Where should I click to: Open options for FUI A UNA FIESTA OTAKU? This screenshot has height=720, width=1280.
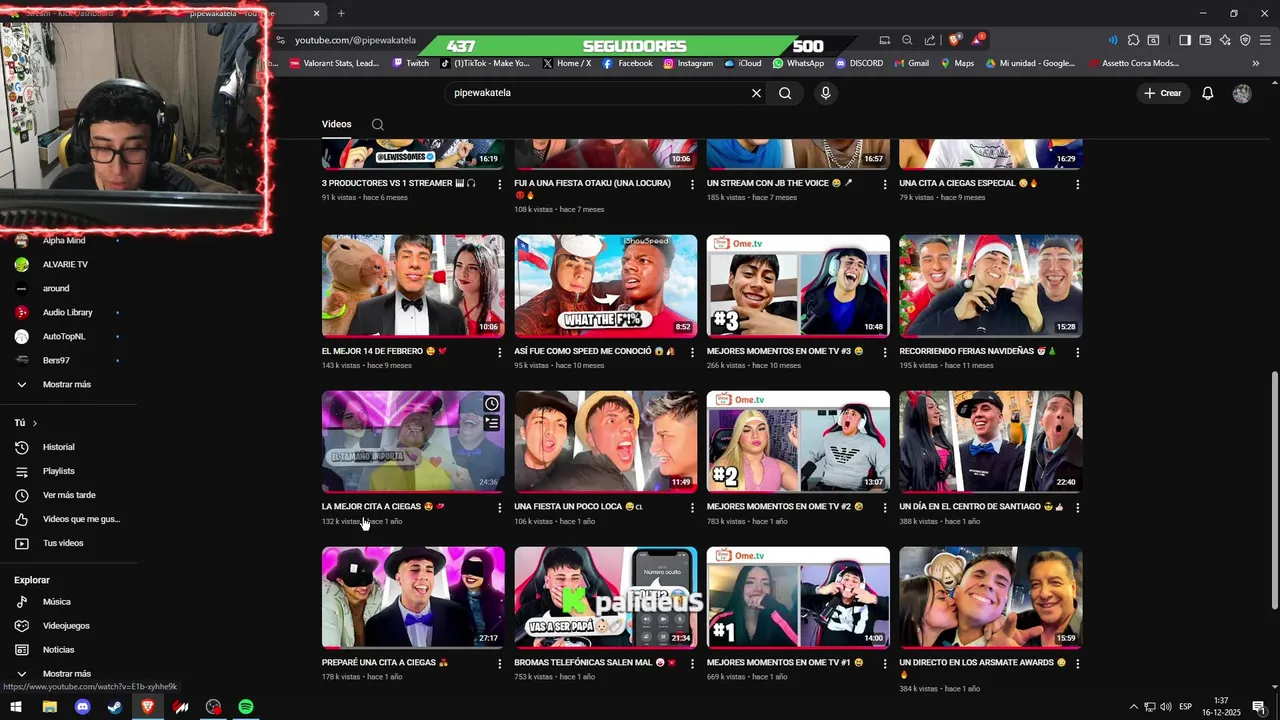692,184
